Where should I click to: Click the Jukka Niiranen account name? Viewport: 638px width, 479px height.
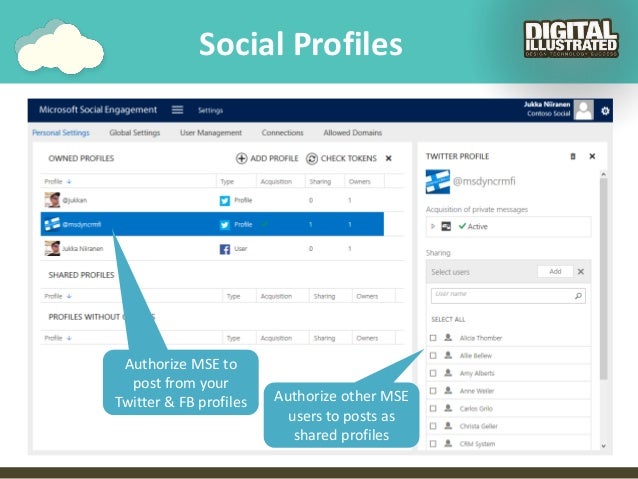coord(547,105)
